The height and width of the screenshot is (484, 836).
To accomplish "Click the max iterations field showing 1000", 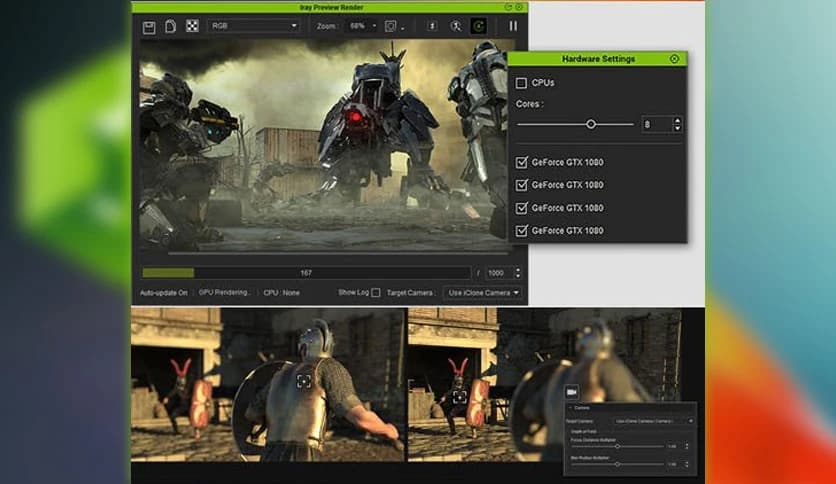I will 499,273.
